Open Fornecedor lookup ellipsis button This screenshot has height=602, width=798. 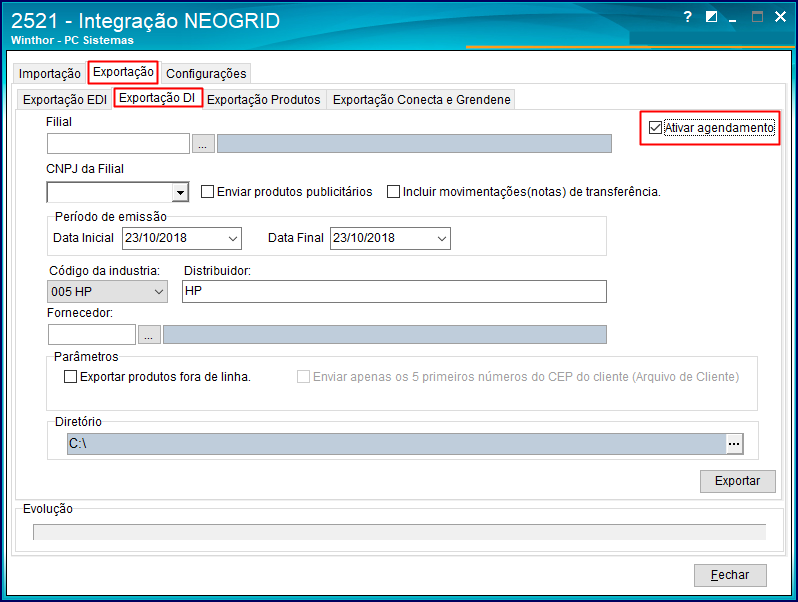coord(149,335)
